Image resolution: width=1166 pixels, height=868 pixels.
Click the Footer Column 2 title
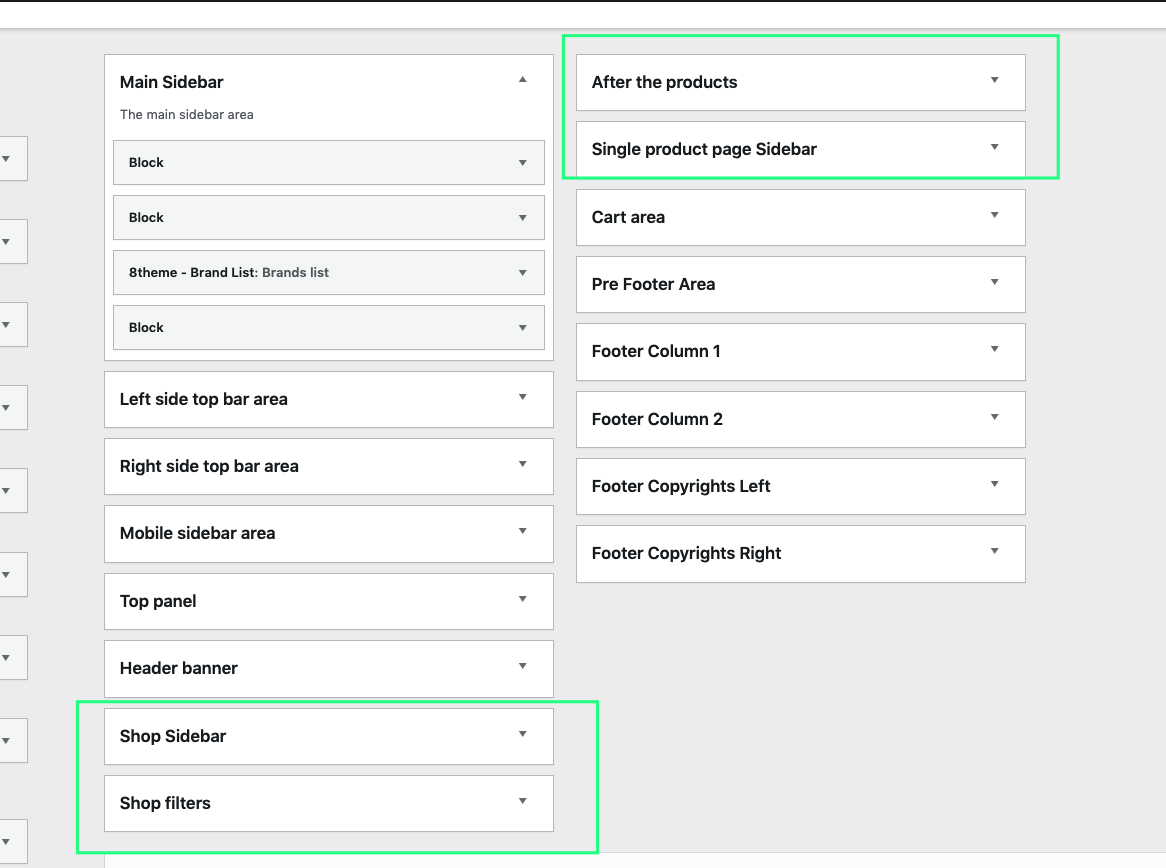[657, 419]
